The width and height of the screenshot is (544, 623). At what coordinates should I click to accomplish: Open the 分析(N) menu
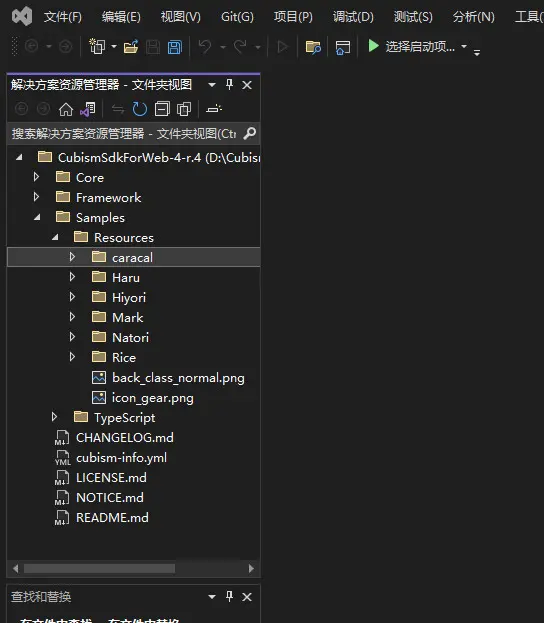tap(474, 17)
